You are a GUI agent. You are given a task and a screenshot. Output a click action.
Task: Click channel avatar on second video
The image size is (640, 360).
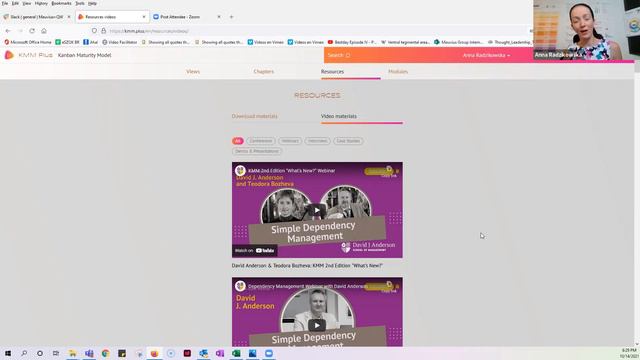click(x=240, y=286)
